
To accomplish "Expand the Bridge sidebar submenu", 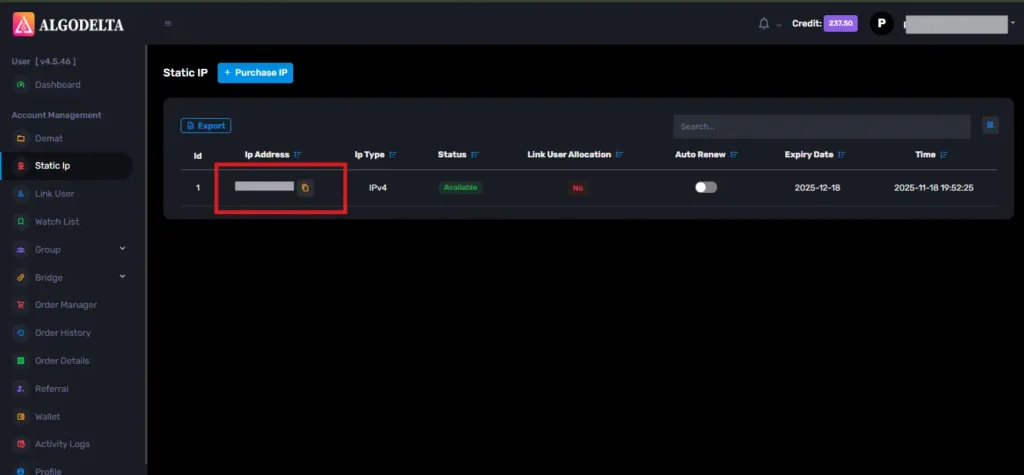I will (x=122, y=277).
